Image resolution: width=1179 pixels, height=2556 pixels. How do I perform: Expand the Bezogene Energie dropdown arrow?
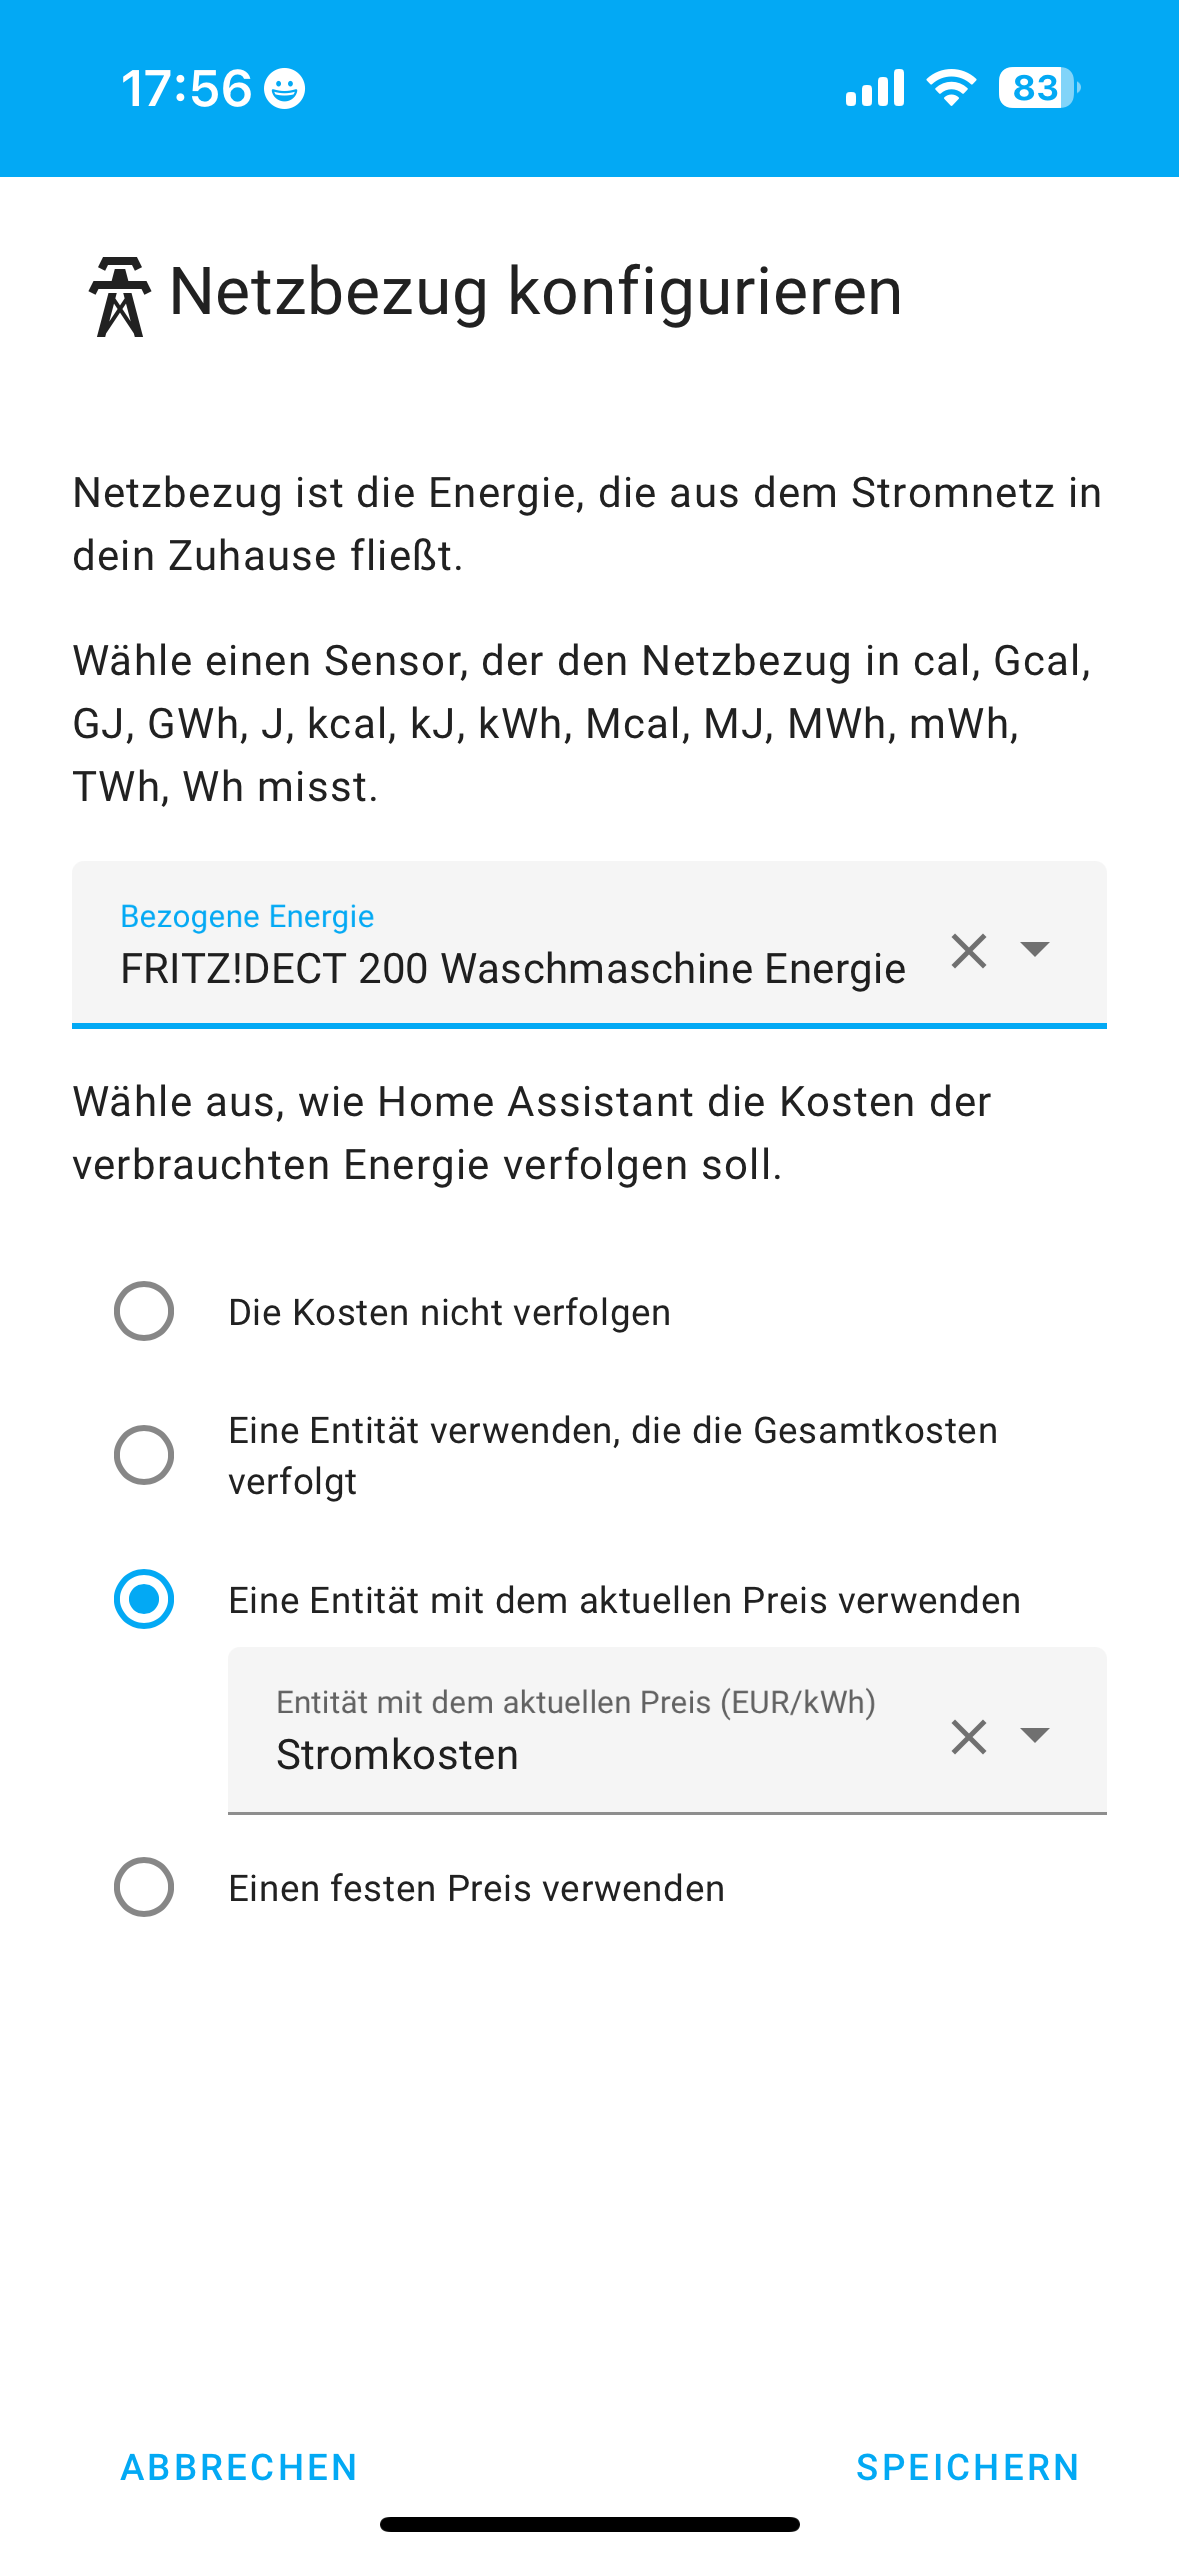[1034, 948]
